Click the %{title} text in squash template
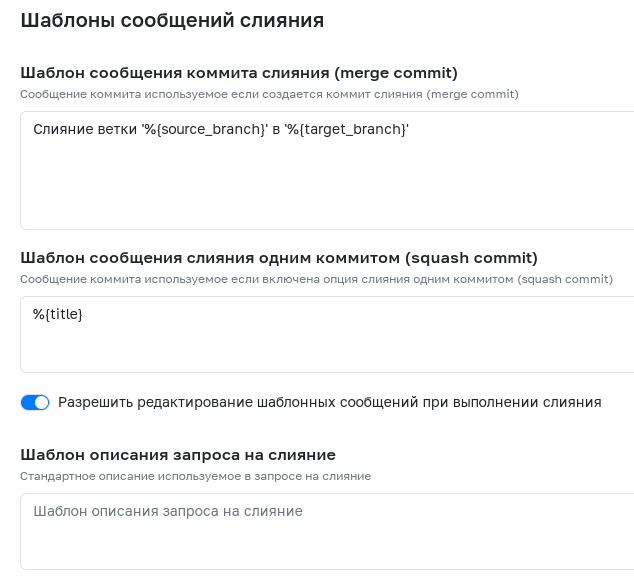Image resolution: width=634 pixels, height=586 pixels. 57,314
